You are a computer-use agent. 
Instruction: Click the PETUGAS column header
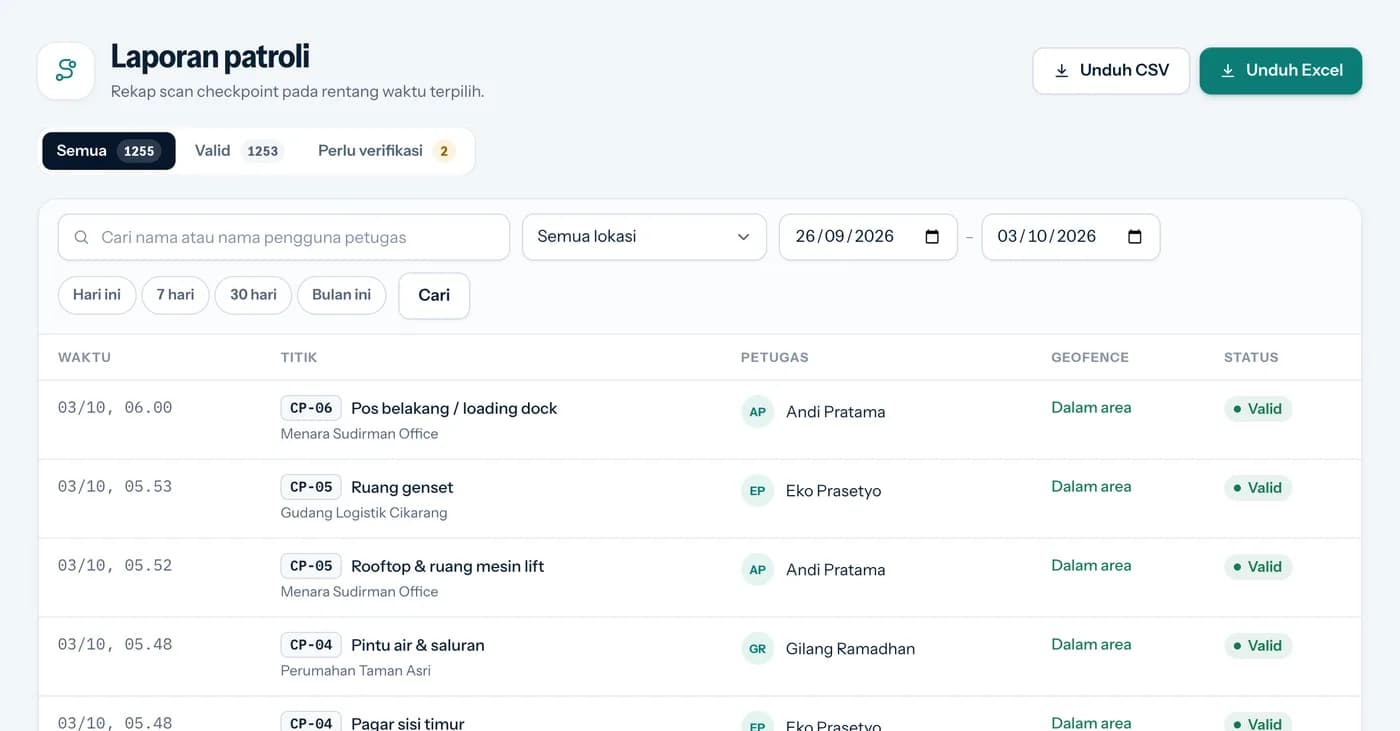pyautogui.click(x=775, y=358)
